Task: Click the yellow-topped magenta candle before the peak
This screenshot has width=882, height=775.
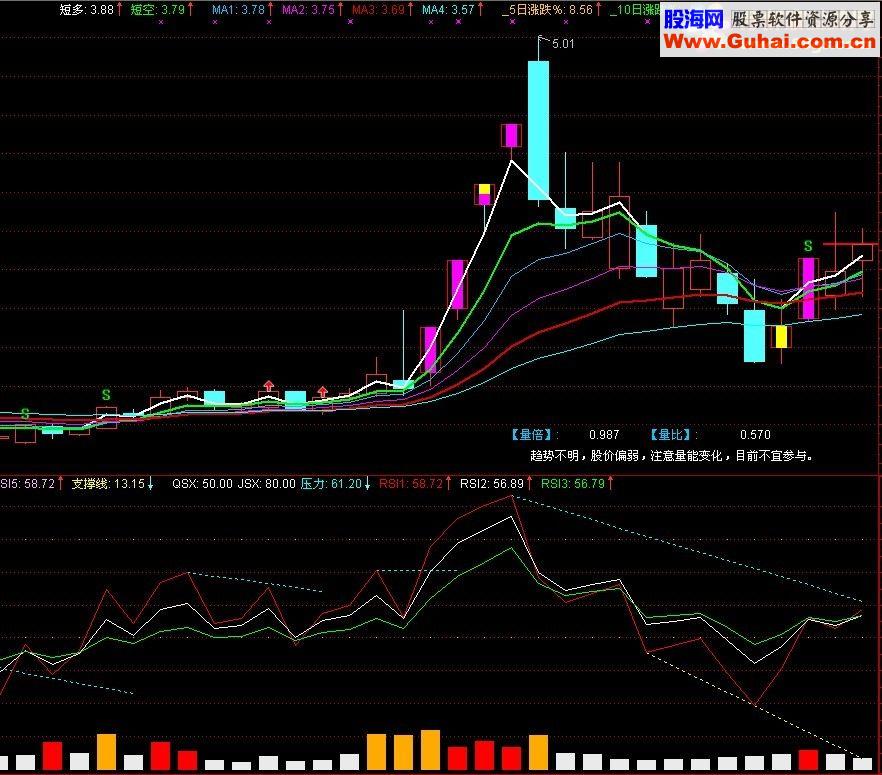Action: point(484,195)
